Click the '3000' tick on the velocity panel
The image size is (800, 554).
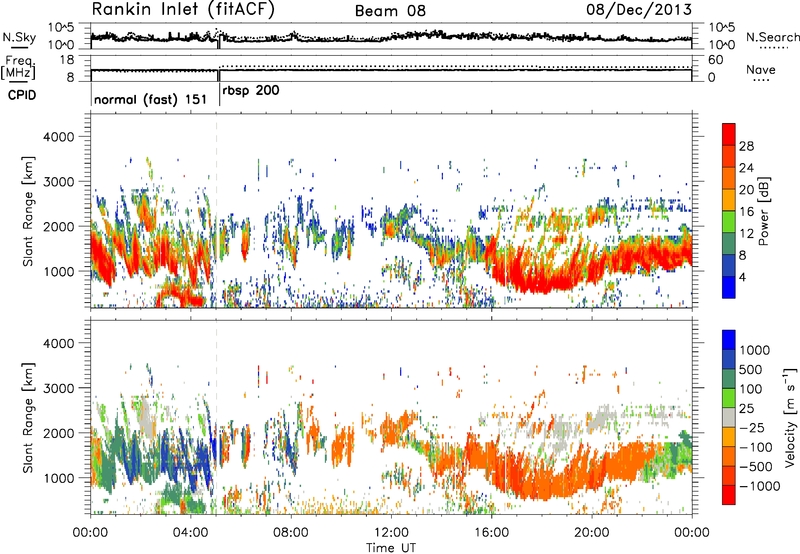(58, 388)
